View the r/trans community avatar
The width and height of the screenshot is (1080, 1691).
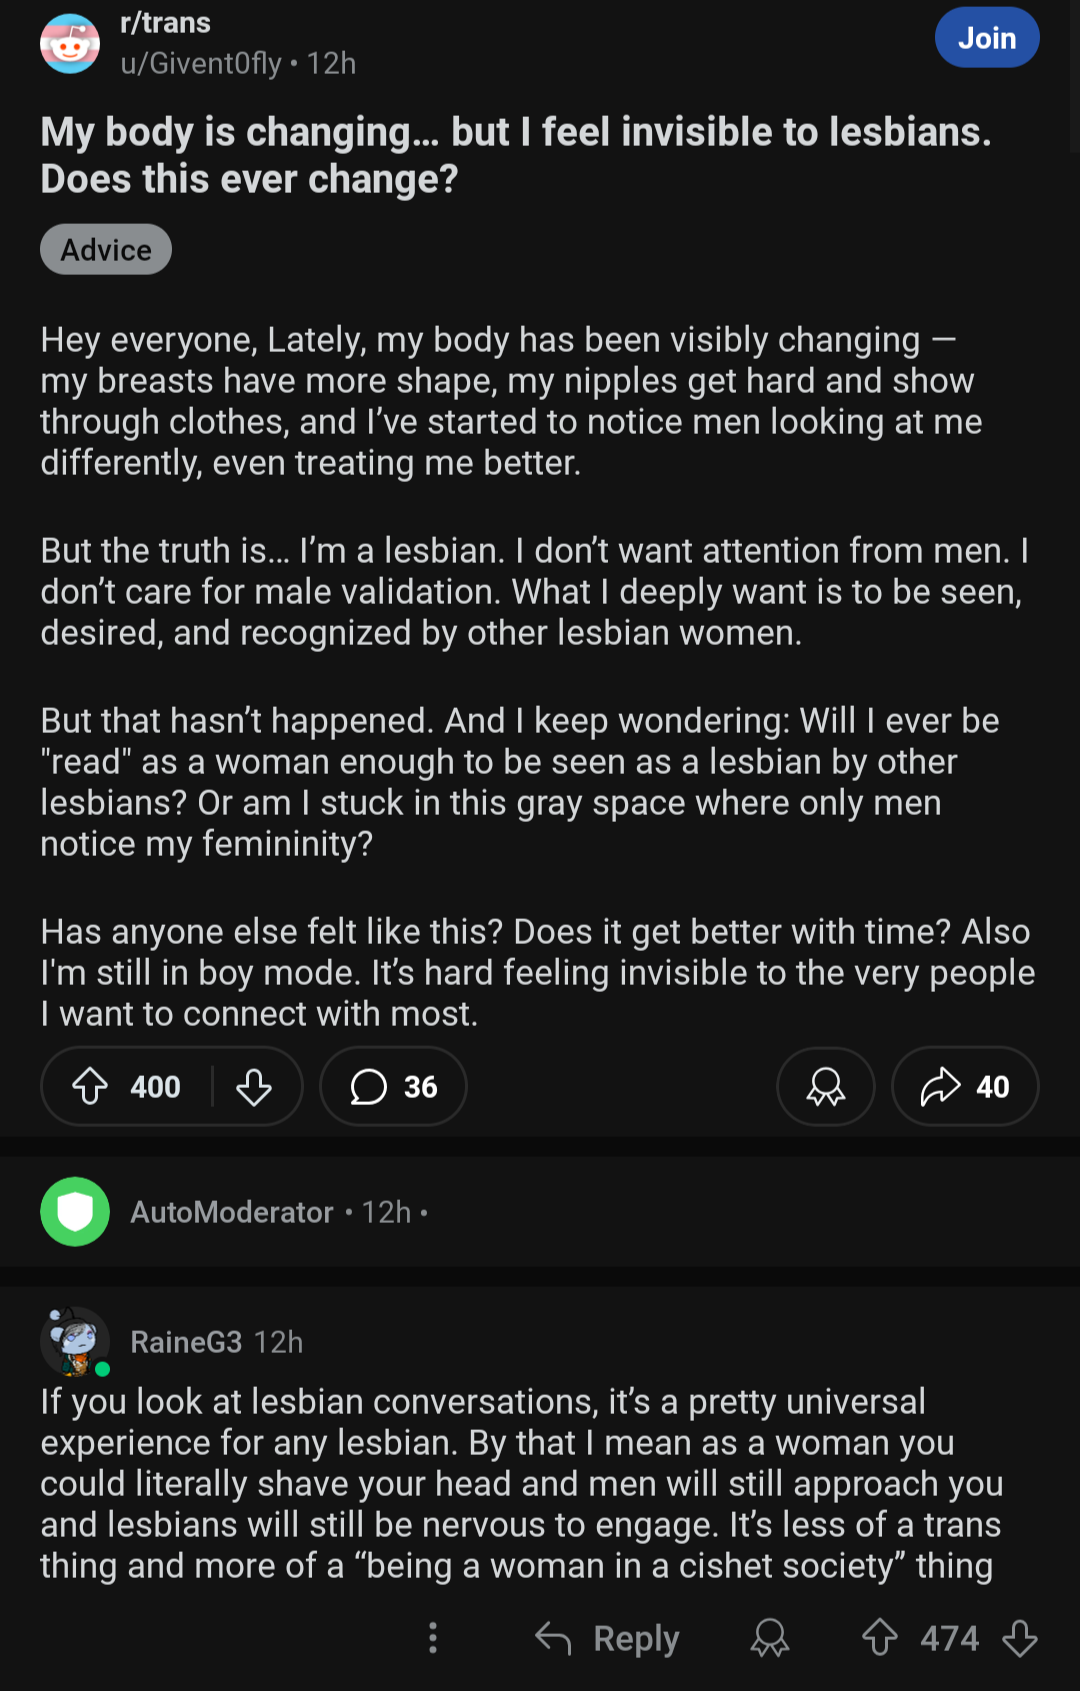70,43
